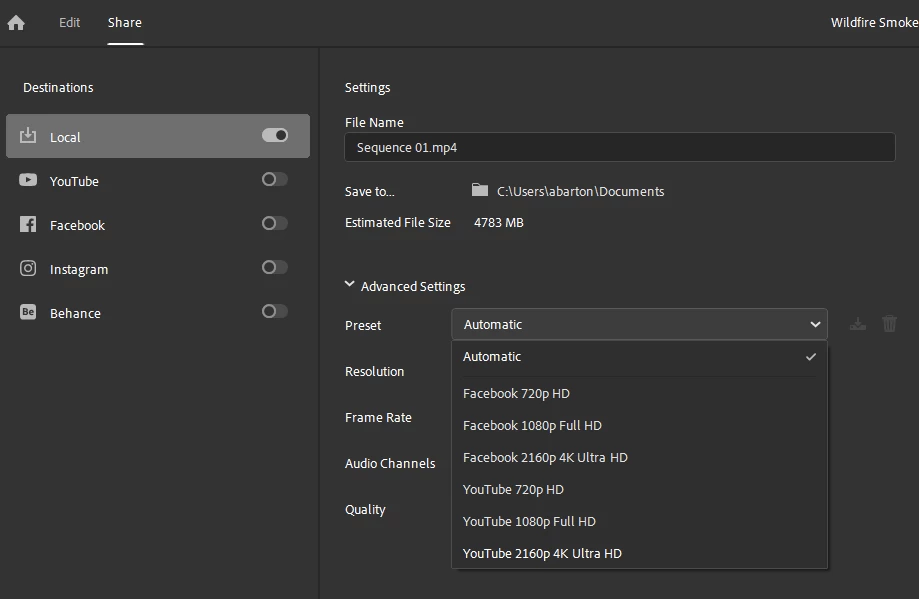Click the Facebook logo icon
The height and width of the screenshot is (599, 919).
28,224
